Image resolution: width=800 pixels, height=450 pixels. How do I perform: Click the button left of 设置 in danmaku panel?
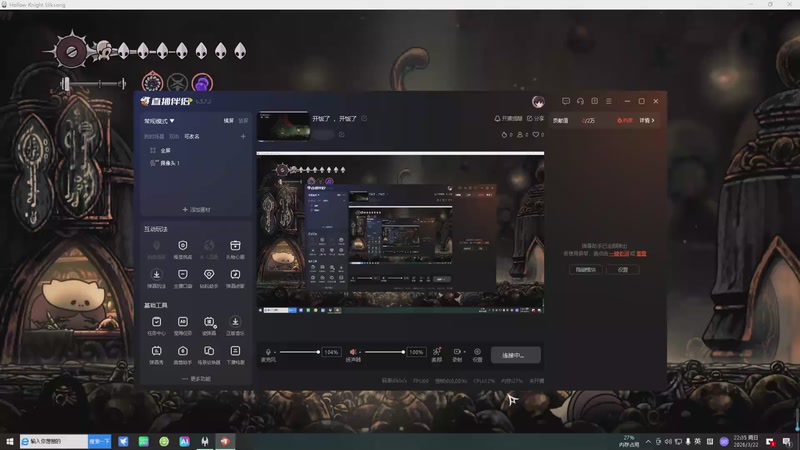(x=585, y=269)
